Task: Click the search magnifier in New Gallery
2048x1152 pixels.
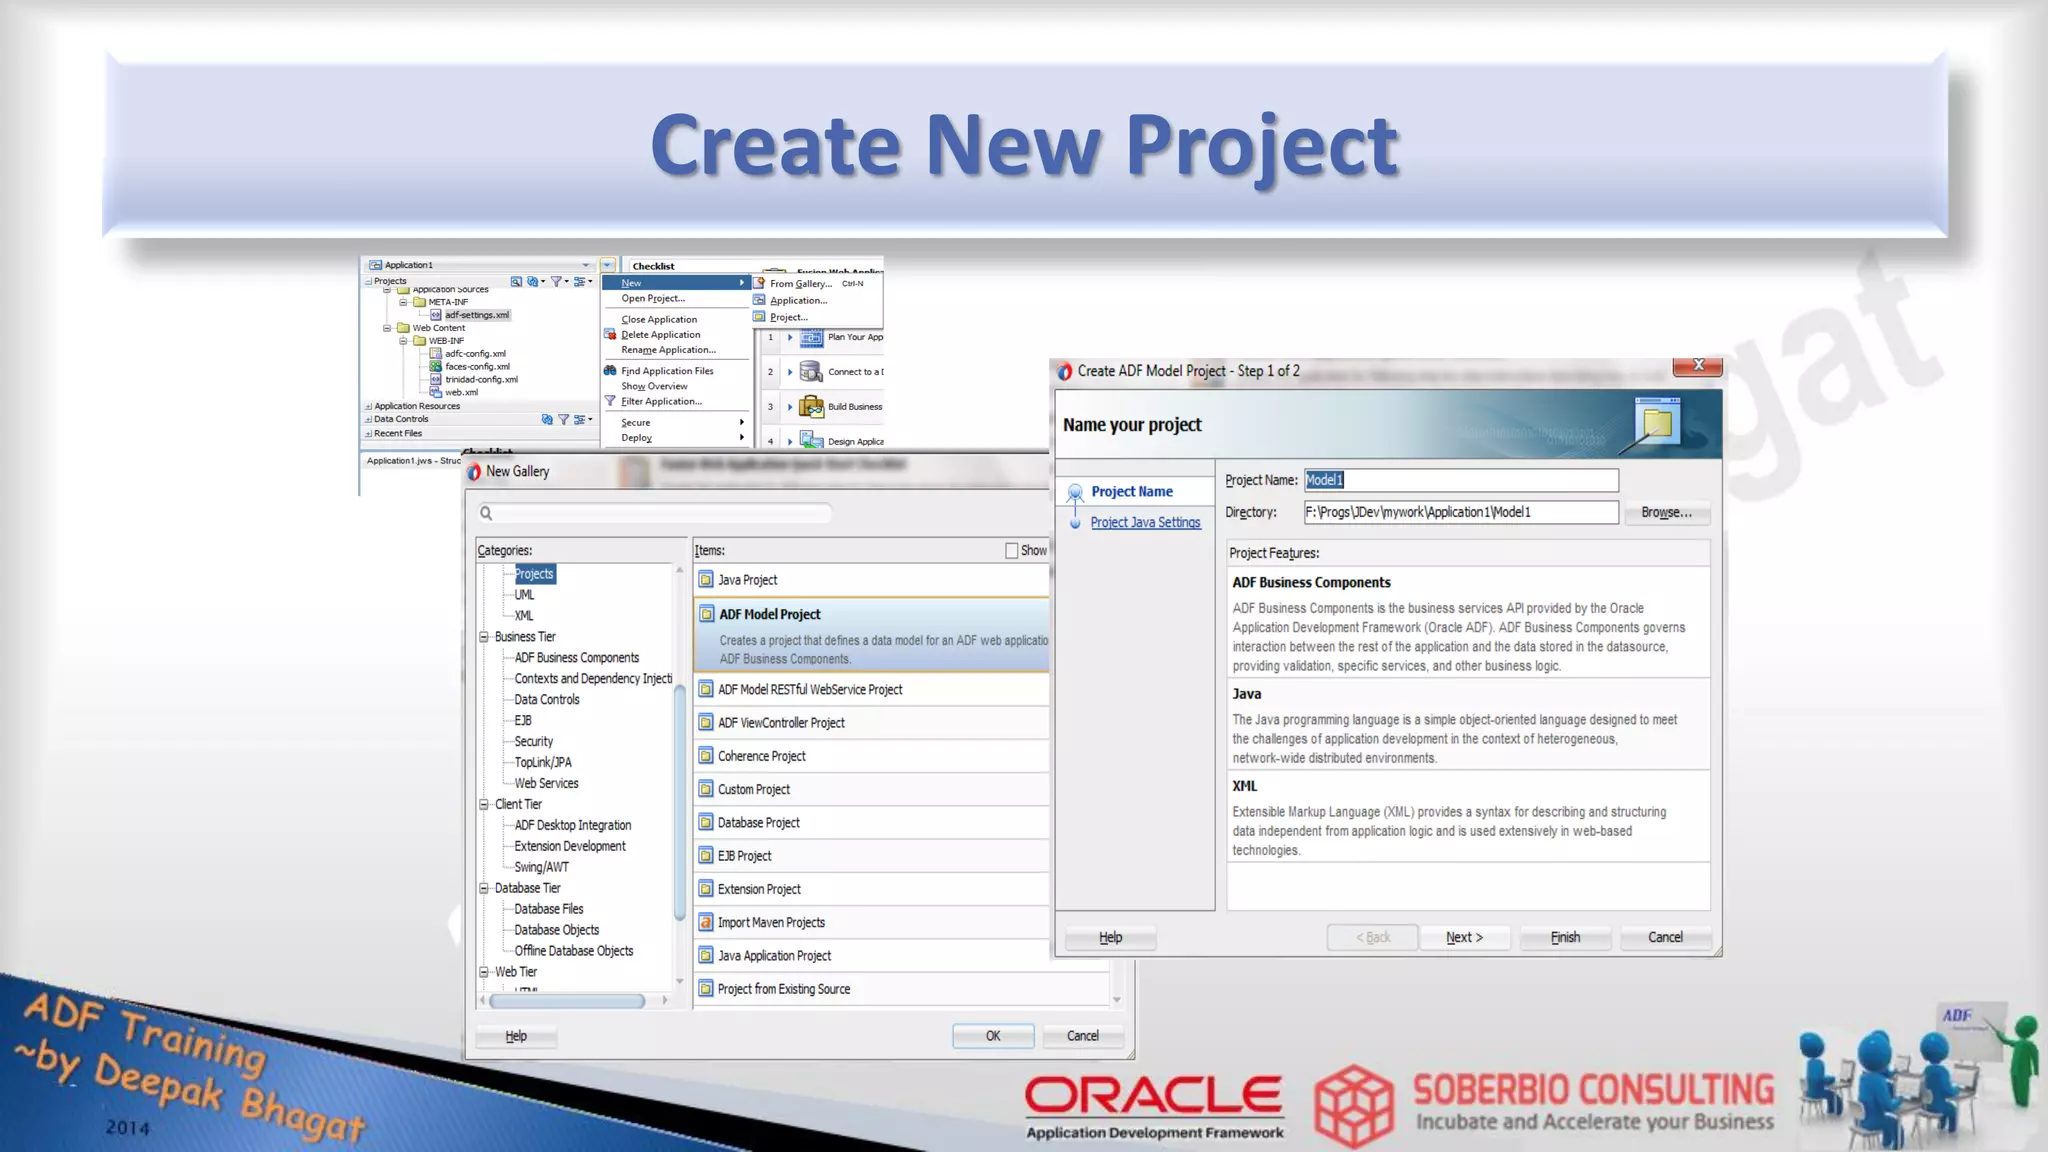Action: [x=486, y=513]
